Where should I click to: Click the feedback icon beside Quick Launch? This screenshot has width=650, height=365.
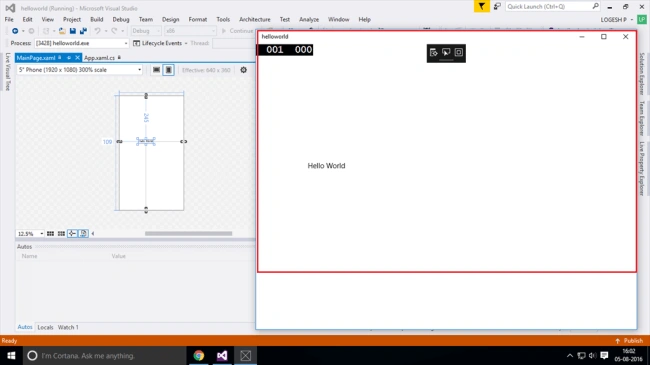pyautogui.click(x=497, y=6)
